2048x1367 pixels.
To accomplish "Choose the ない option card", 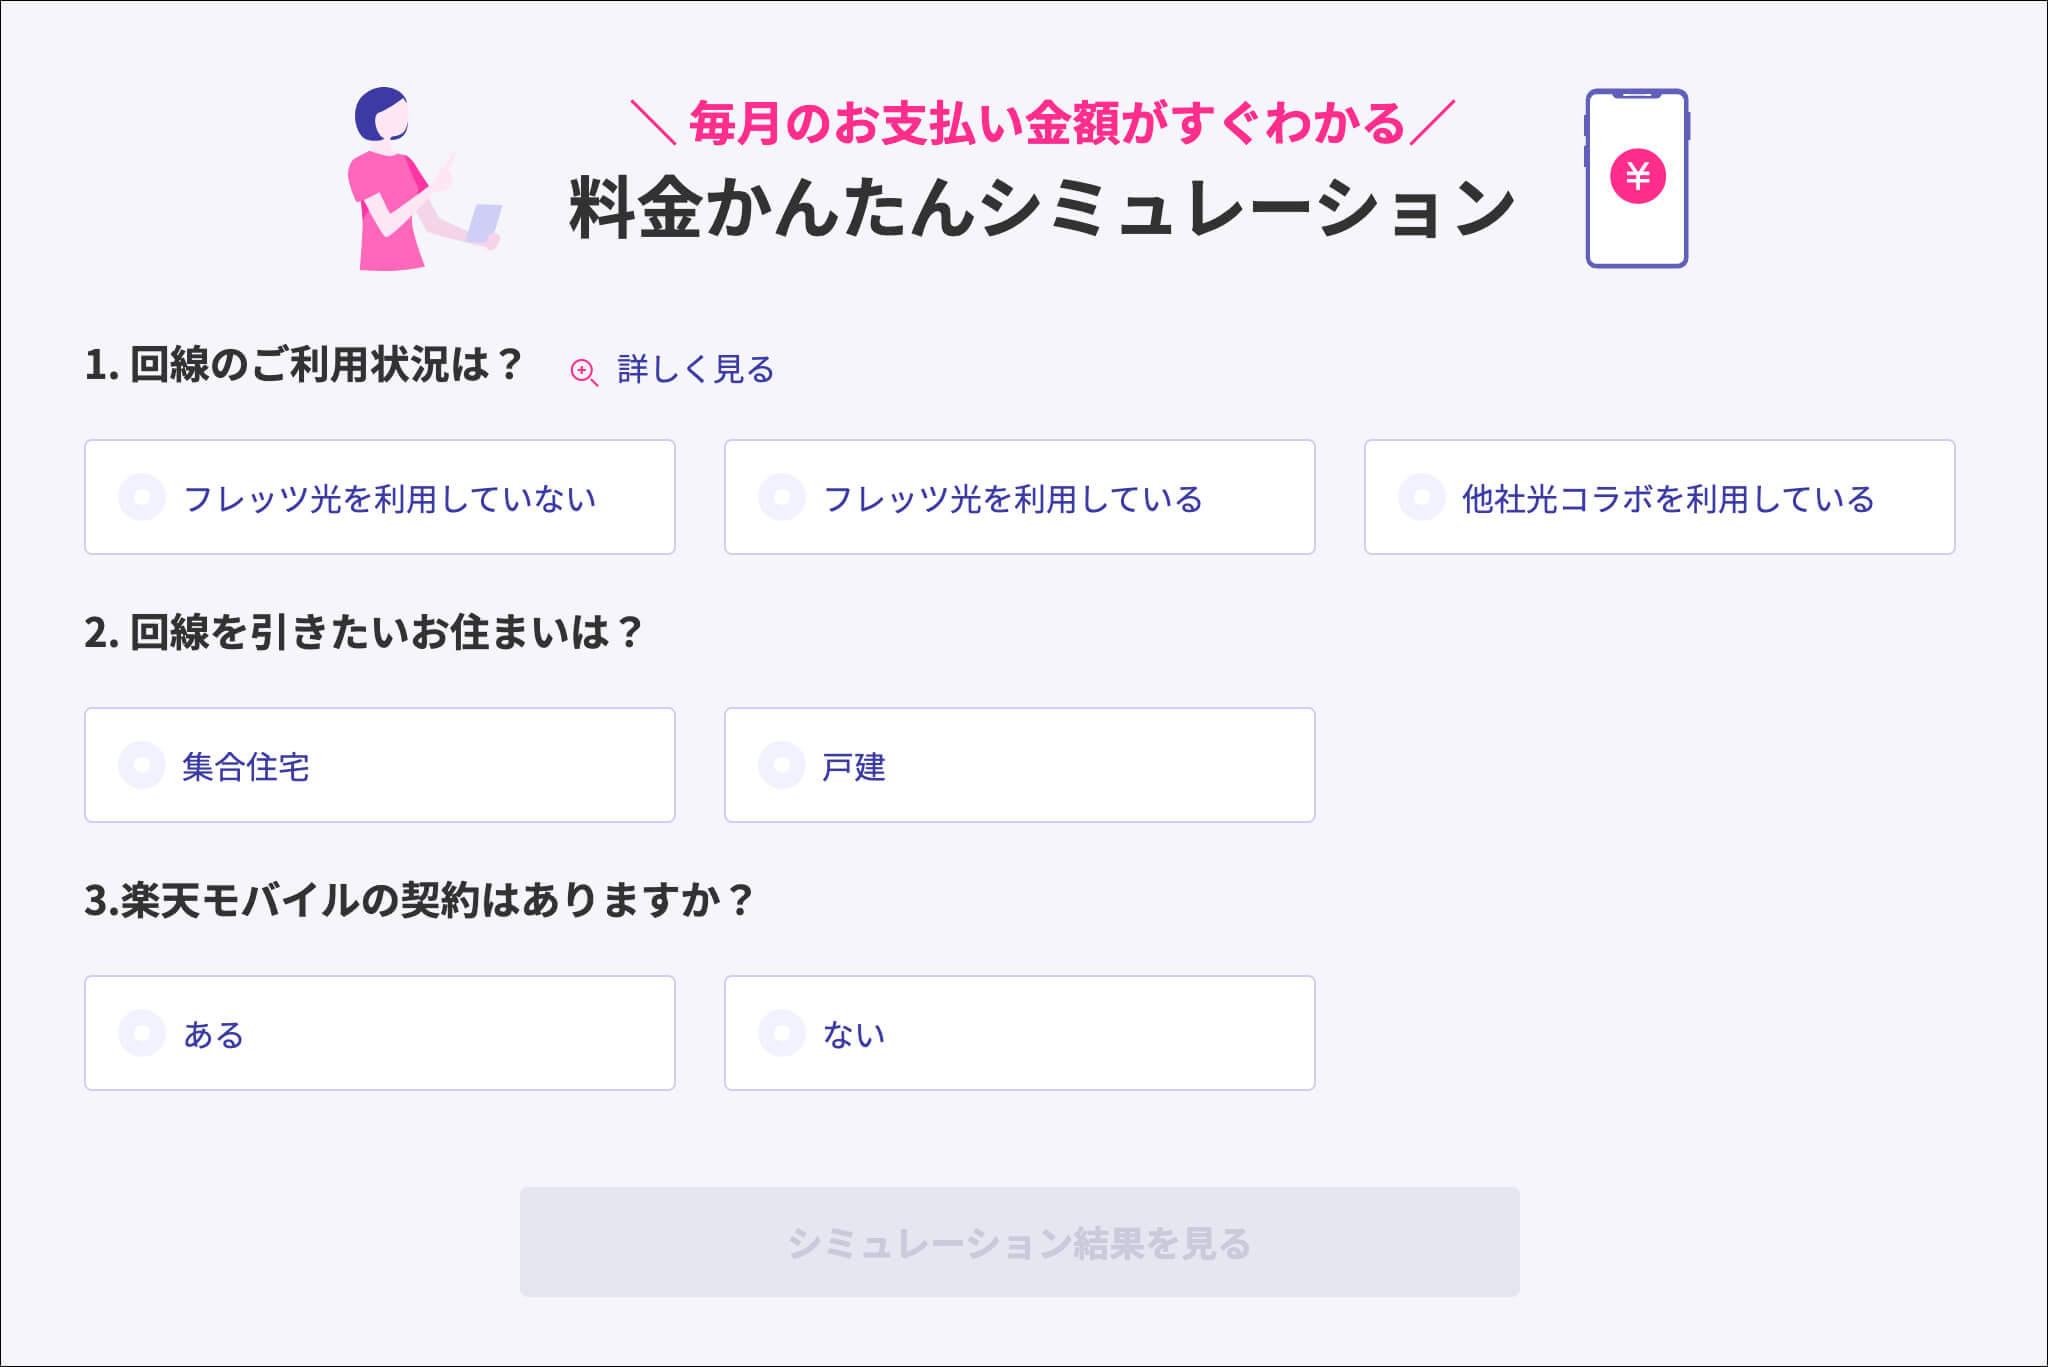I will point(1019,1033).
